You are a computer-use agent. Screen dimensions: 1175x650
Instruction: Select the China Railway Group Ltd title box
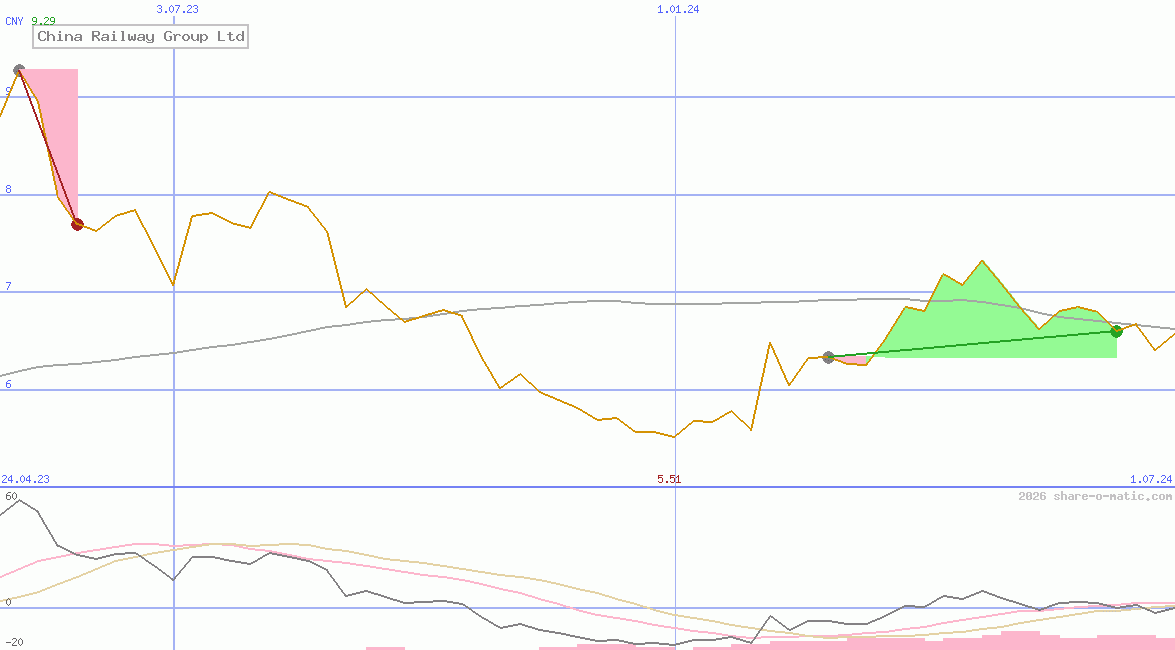[140, 36]
